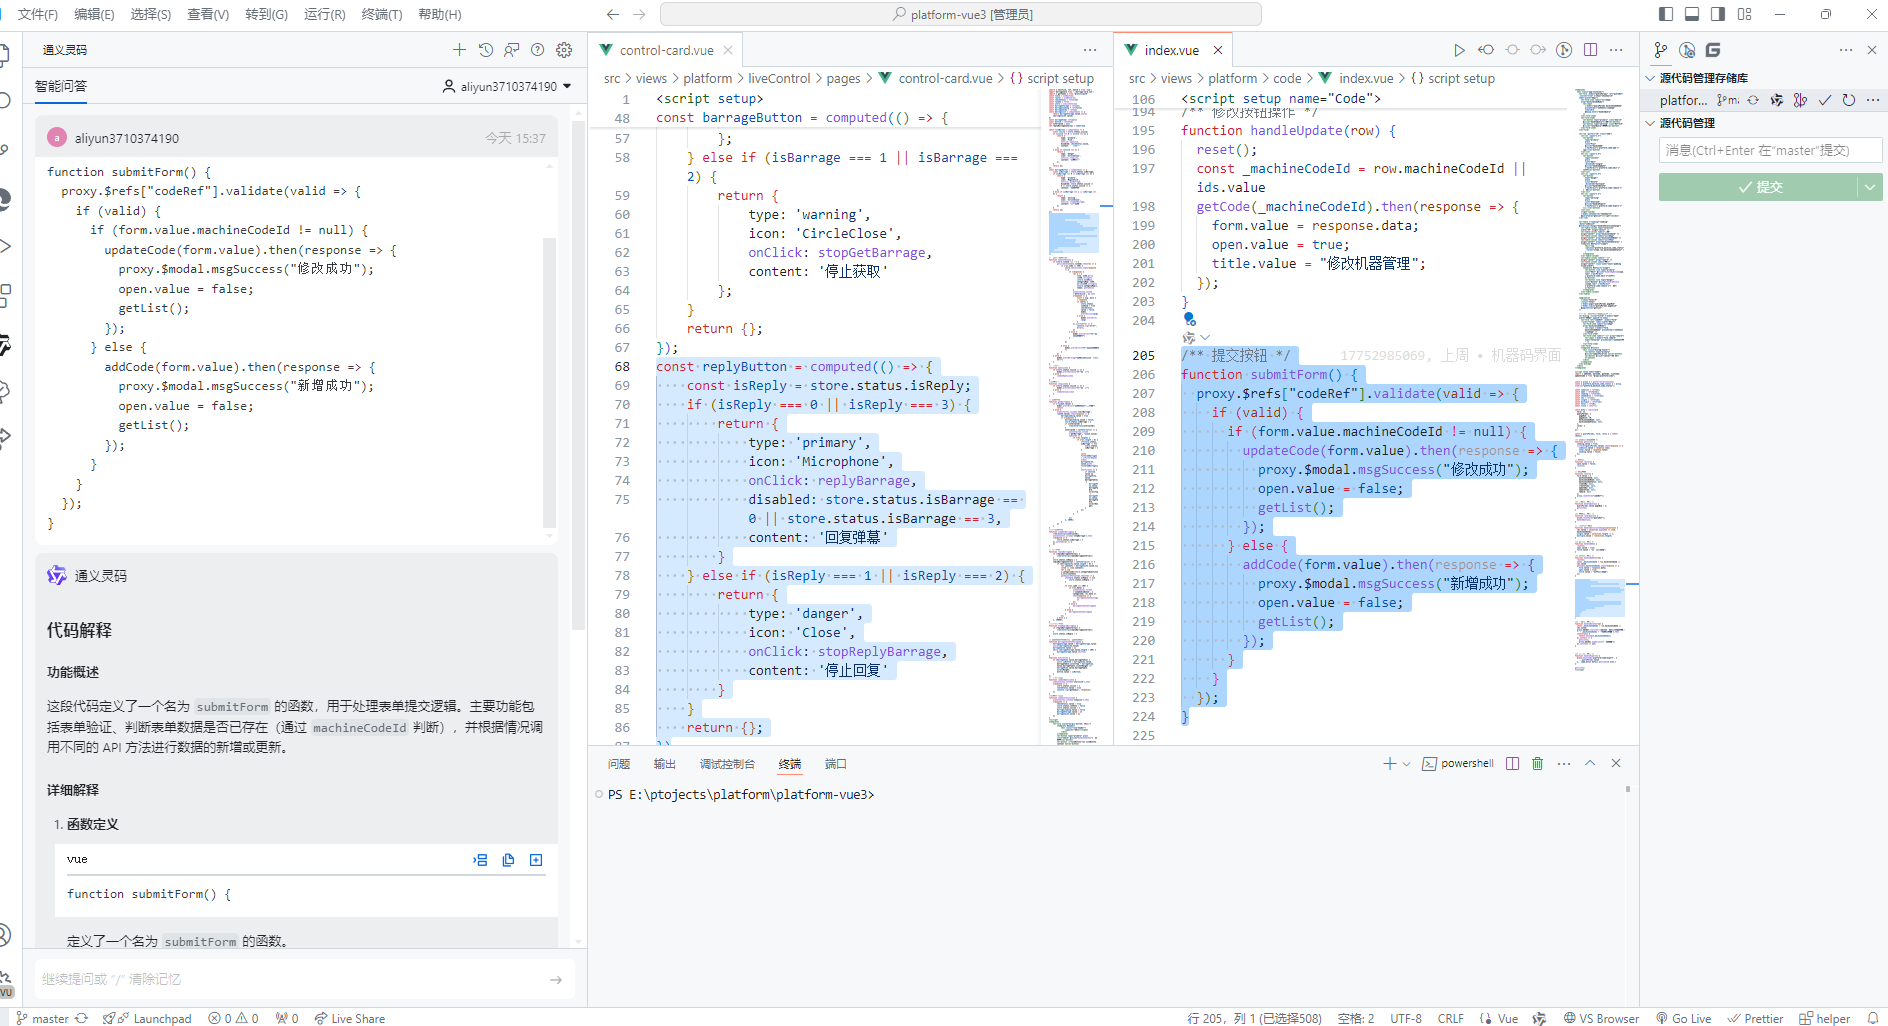Customize editor layout
This screenshot has width=1888, height=1026.
[x=1745, y=14]
